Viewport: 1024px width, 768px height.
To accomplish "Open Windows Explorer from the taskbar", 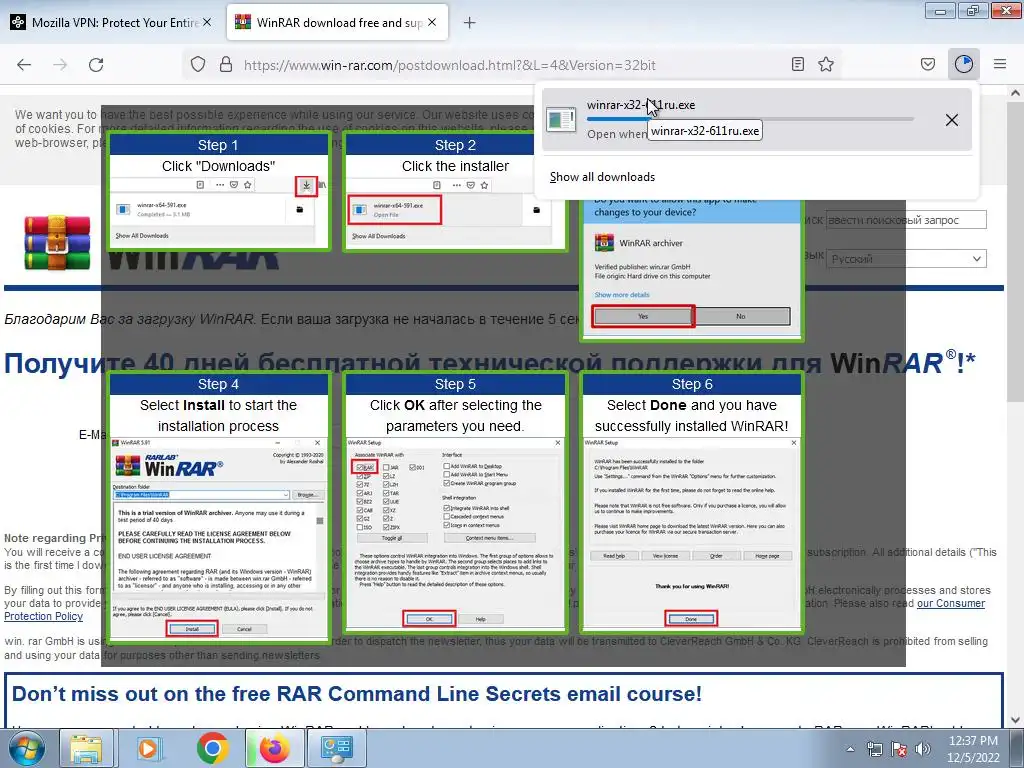I will pyautogui.click(x=86, y=748).
